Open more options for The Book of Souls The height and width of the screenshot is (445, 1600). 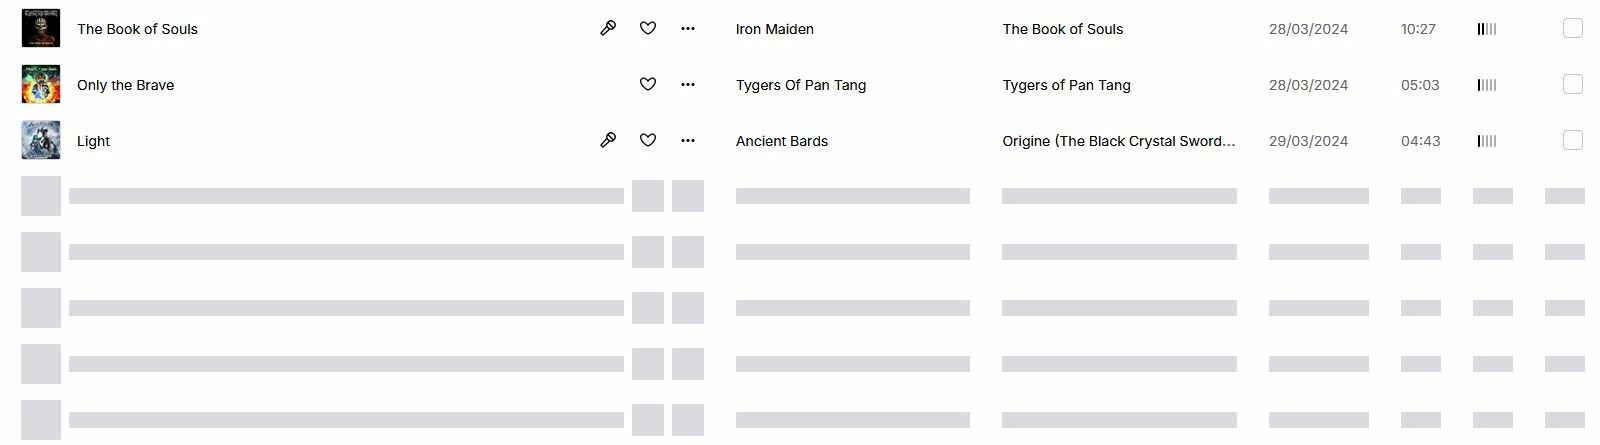[x=688, y=28]
